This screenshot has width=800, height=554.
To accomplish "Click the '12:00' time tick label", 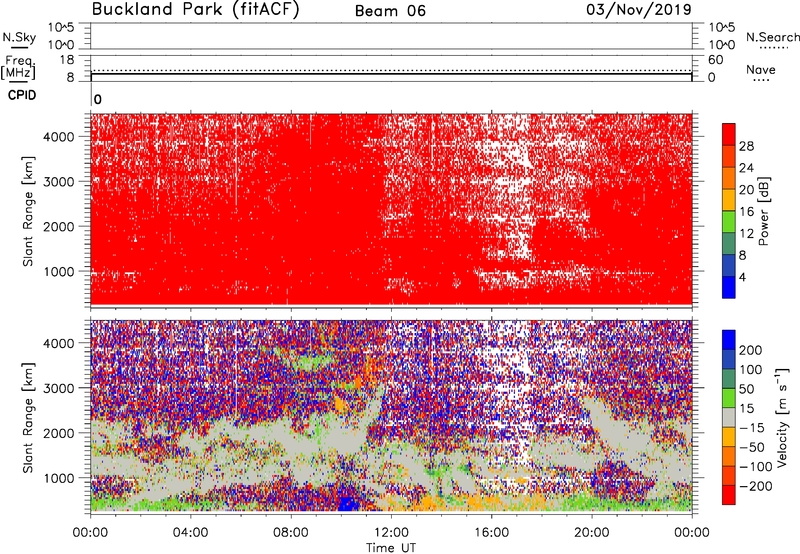I will (x=391, y=533).
